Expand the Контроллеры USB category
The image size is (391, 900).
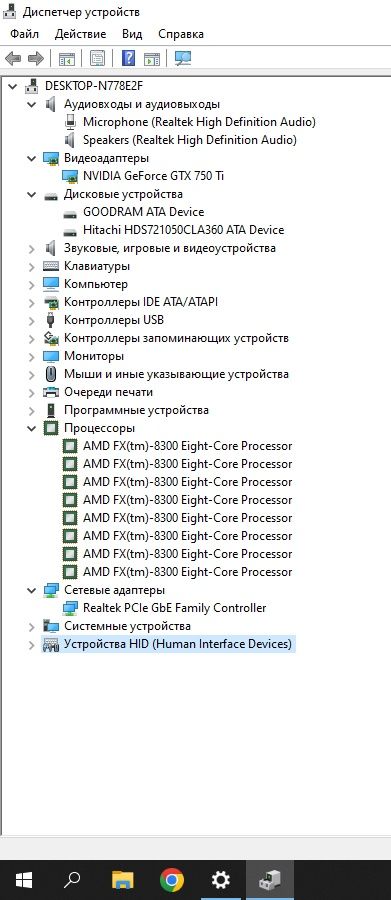pos(32,320)
